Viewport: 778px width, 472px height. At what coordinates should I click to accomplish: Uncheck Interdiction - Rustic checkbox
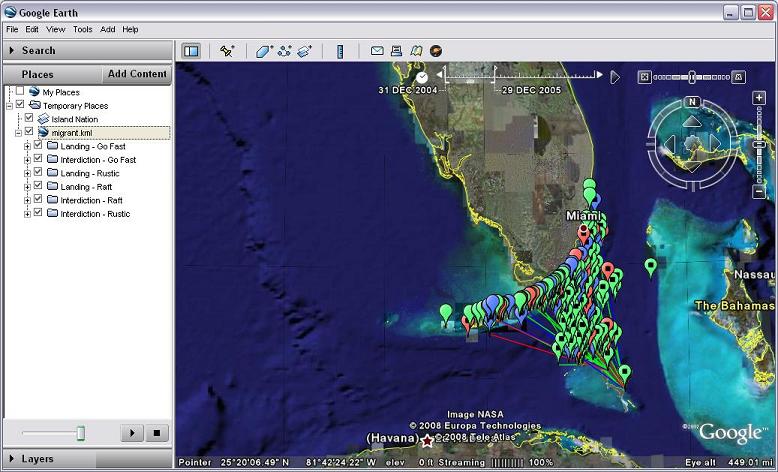[x=38, y=212]
